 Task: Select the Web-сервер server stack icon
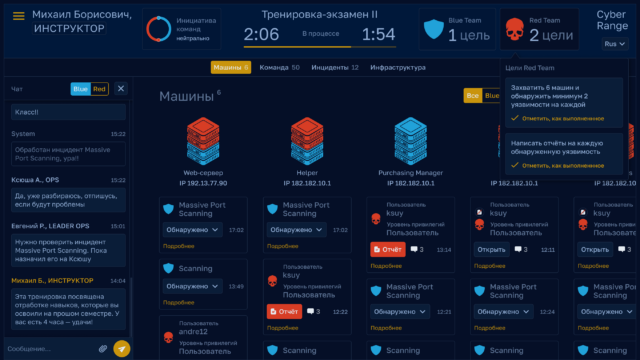[x=203, y=141]
